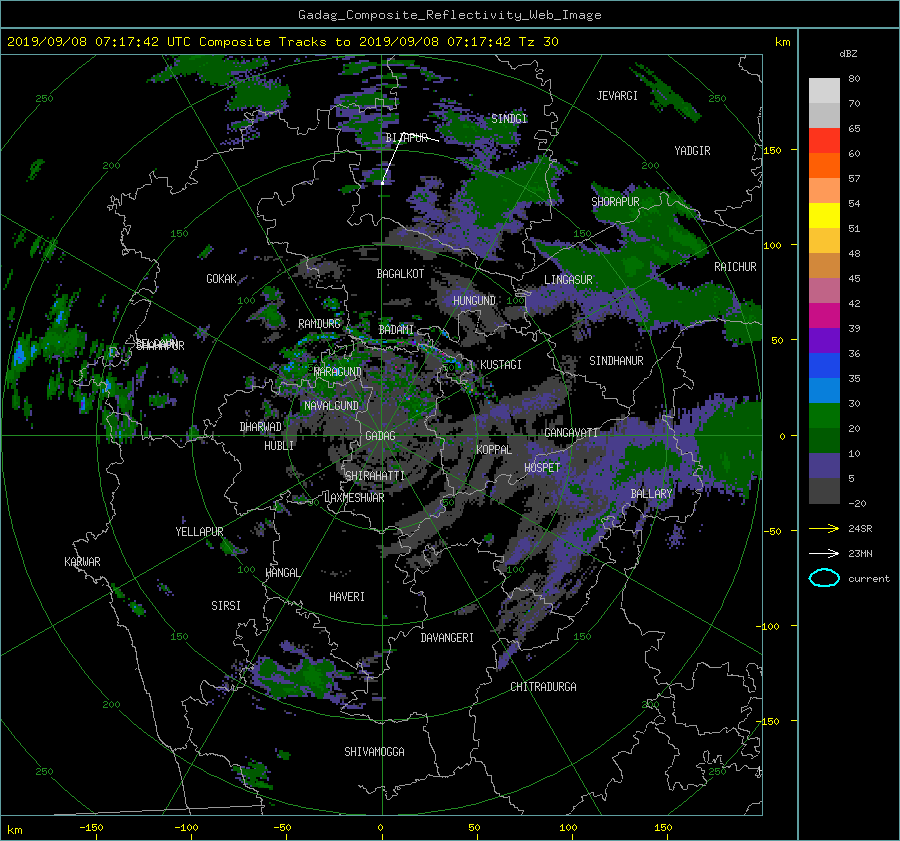Pick the dark gray bottom legend swatch
The height and width of the screenshot is (841, 900).
[x=824, y=491]
